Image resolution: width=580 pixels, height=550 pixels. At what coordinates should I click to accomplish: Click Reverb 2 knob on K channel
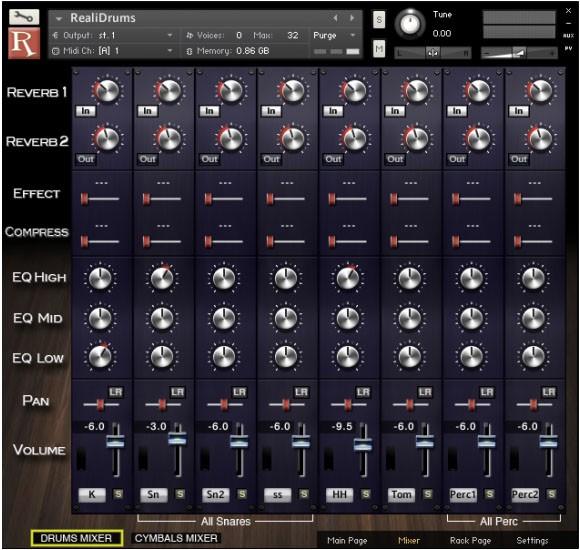pyautogui.click(x=107, y=139)
